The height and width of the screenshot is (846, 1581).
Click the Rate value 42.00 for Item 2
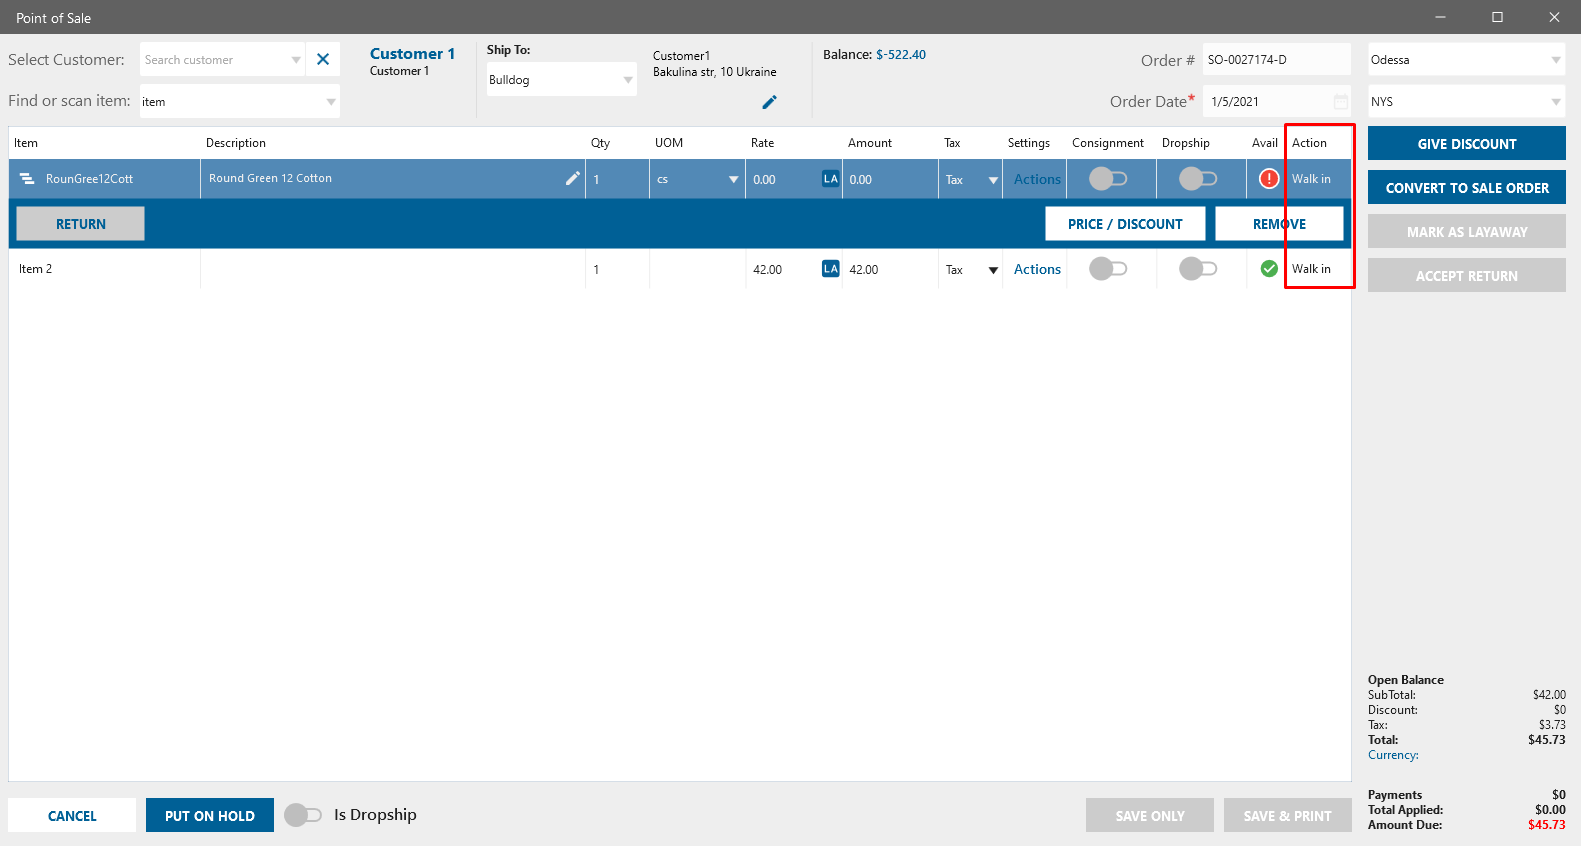(768, 270)
